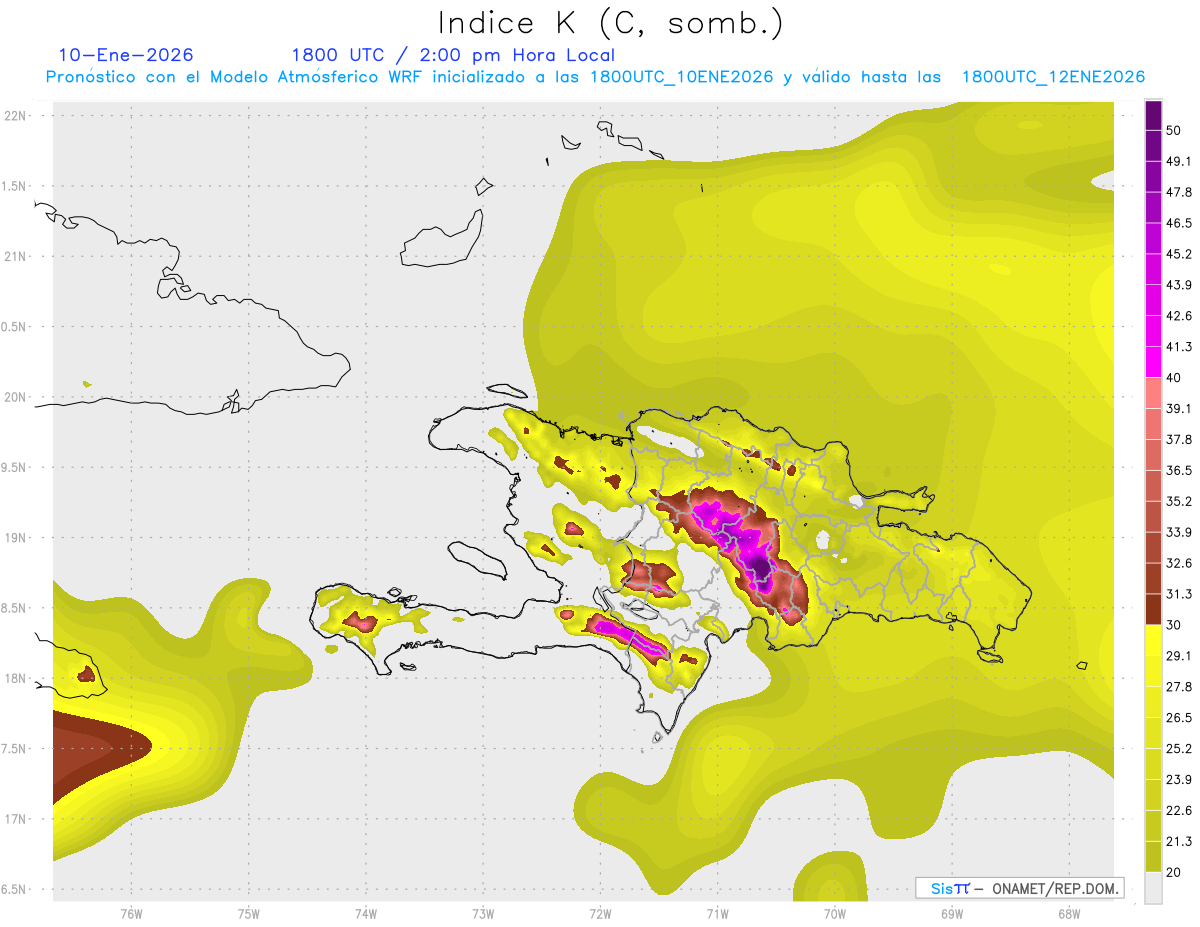Click the longitude label "76W"
The image size is (1200, 927).
pos(131,913)
